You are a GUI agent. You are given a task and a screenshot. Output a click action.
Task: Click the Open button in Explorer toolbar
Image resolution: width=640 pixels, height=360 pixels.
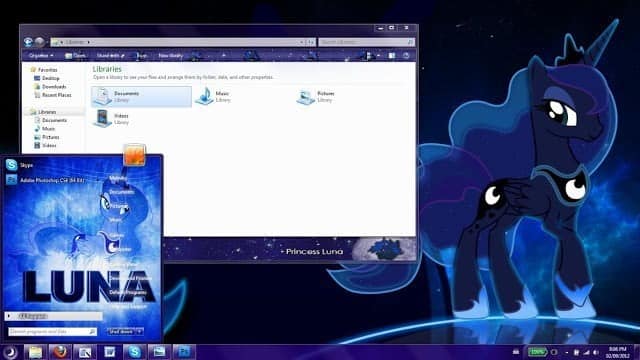pyautogui.click(x=76, y=56)
